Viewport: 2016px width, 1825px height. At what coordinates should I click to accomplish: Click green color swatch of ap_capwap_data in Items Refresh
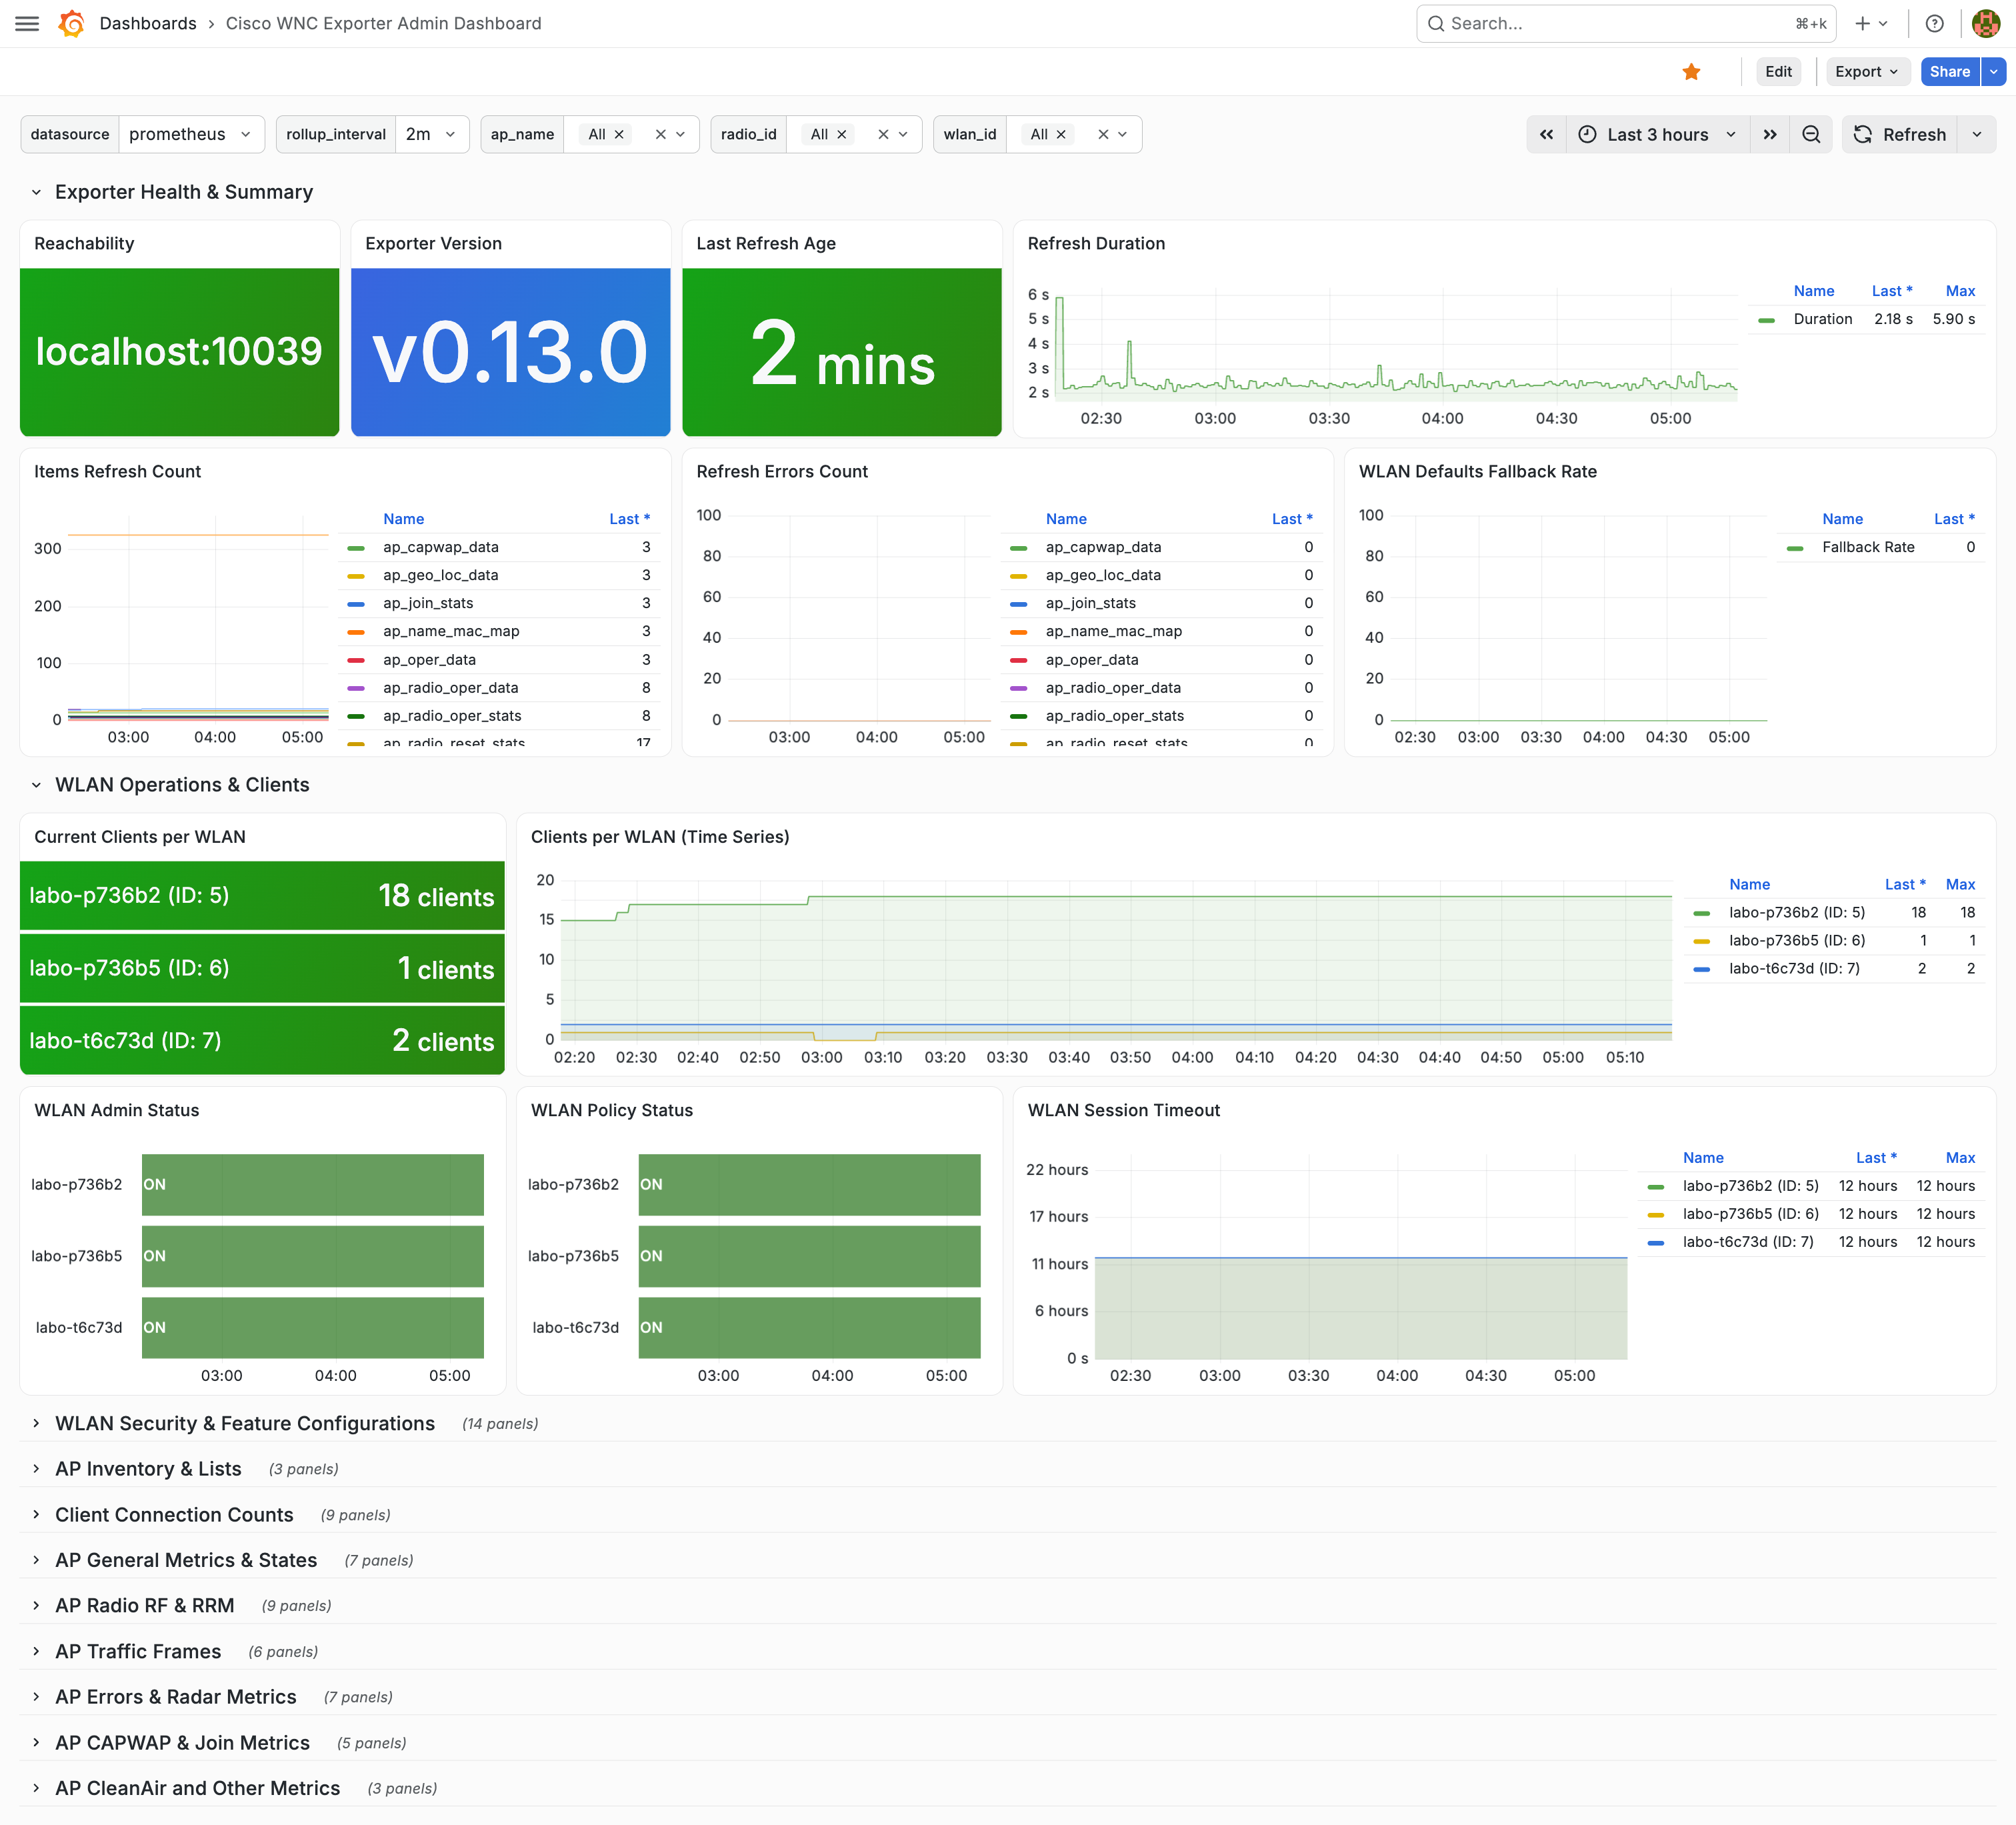tap(355, 547)
